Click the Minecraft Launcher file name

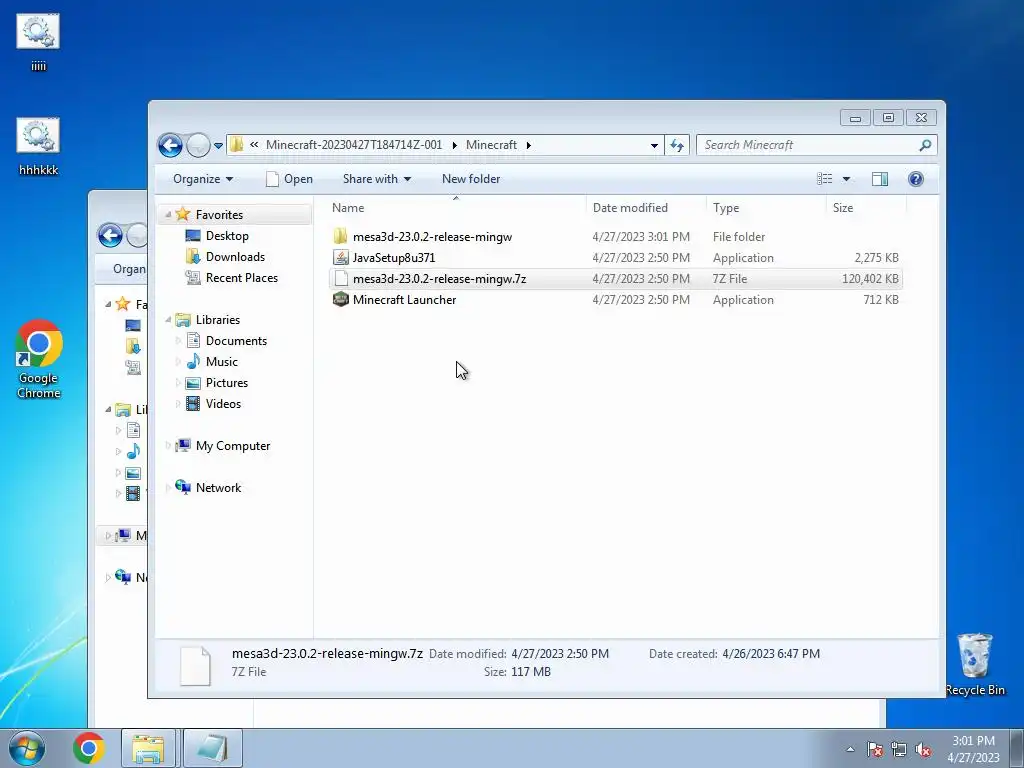(404, 300)
